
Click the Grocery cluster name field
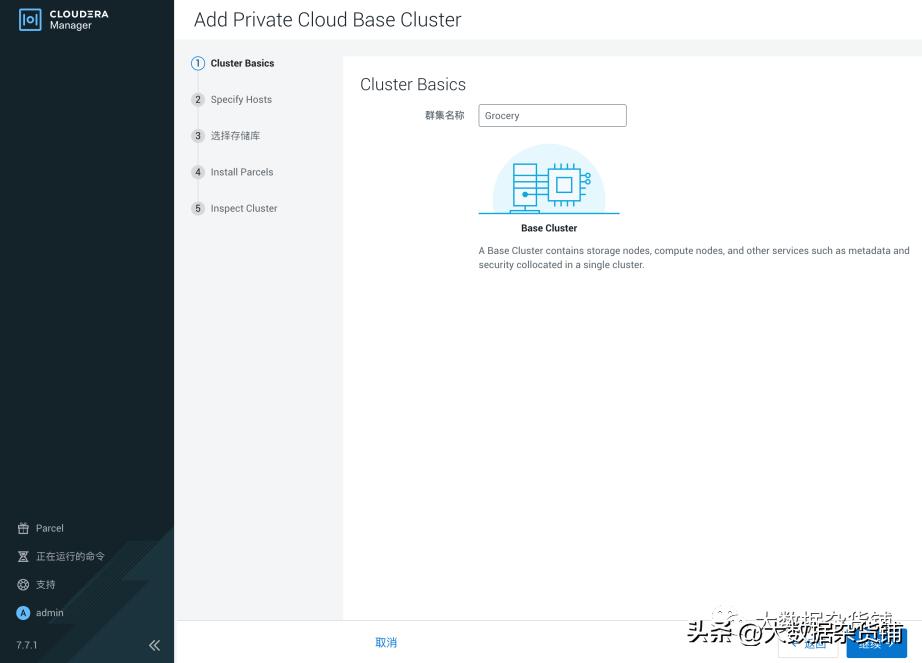pyautogui.click(x=552, y=115)
